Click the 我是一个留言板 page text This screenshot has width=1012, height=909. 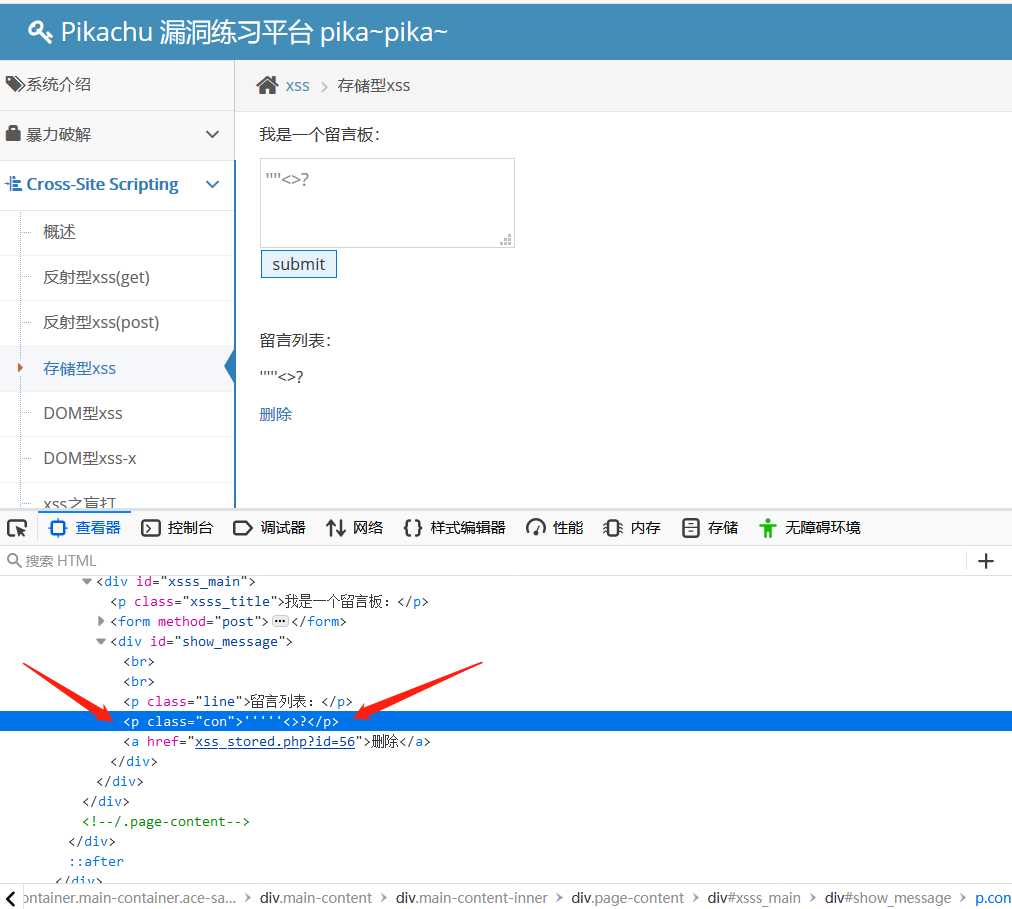[320, 134]
